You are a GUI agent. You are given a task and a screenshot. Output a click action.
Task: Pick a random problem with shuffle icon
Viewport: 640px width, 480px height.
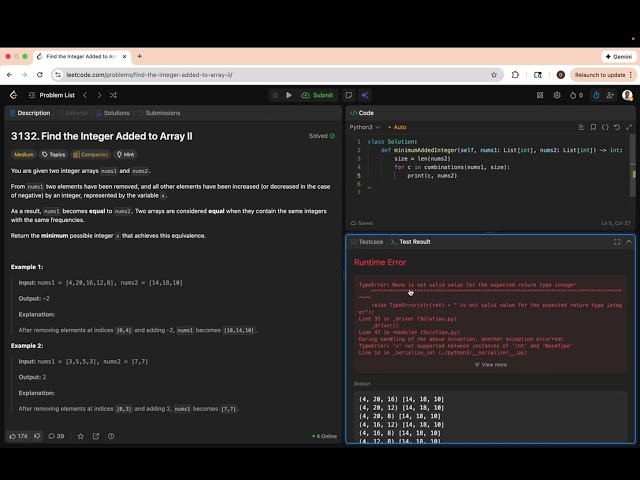(114, 95)
